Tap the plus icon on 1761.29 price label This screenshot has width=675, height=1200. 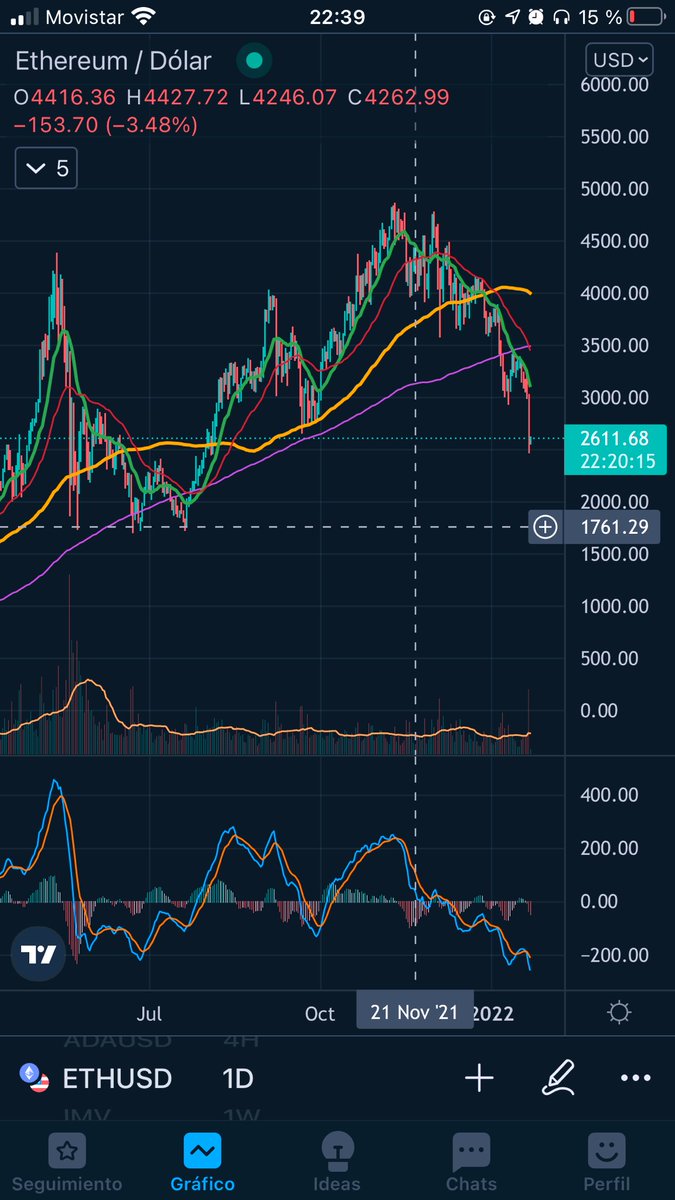click(545, 527)
